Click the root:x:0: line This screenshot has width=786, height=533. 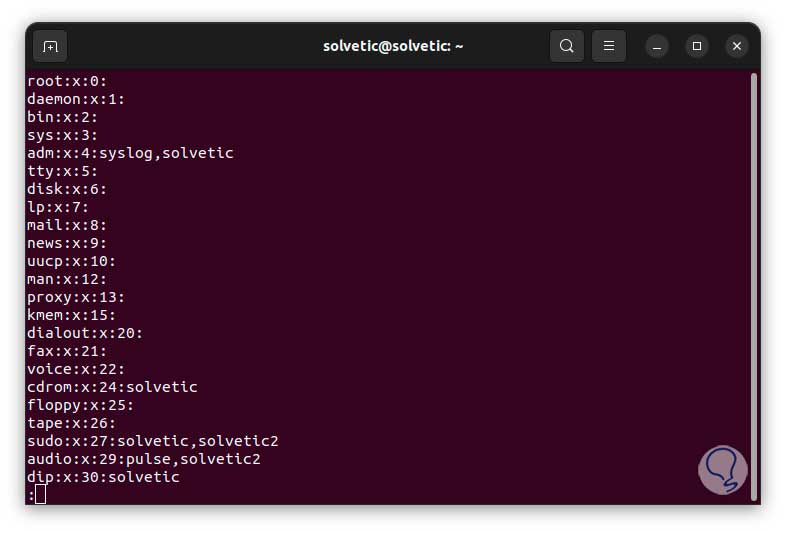[66, 81]
